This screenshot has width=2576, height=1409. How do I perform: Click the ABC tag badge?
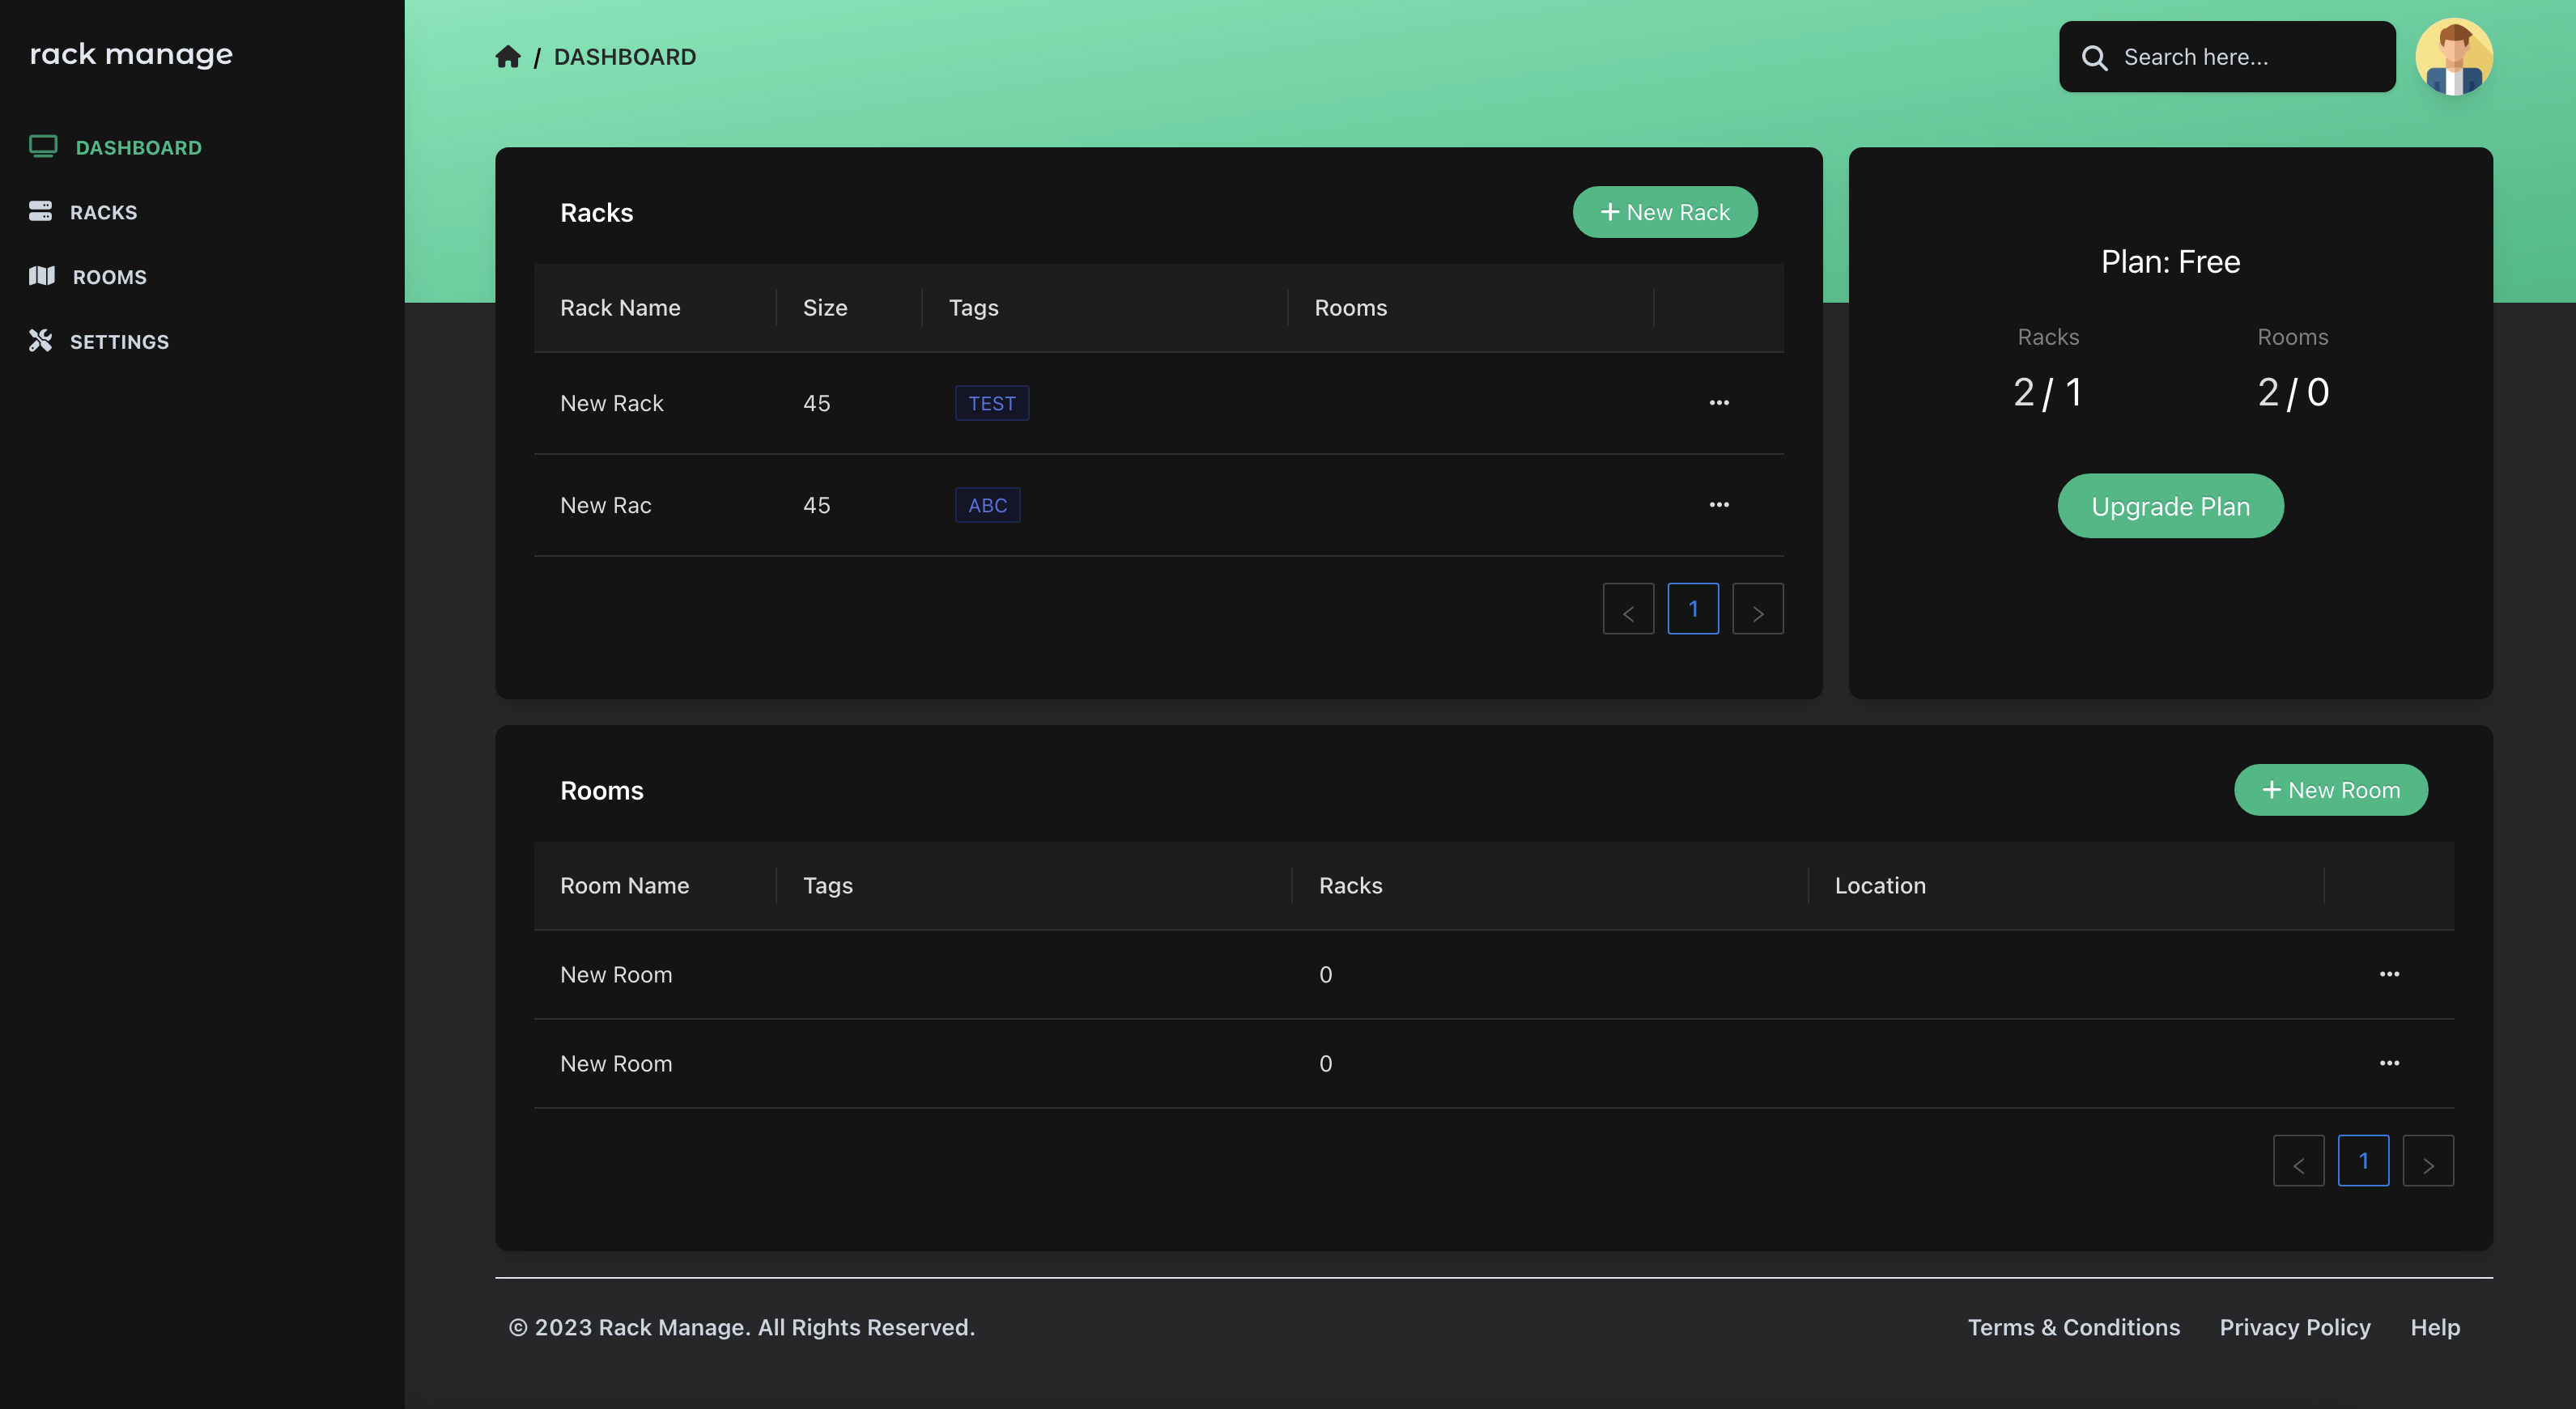point(987,505)
